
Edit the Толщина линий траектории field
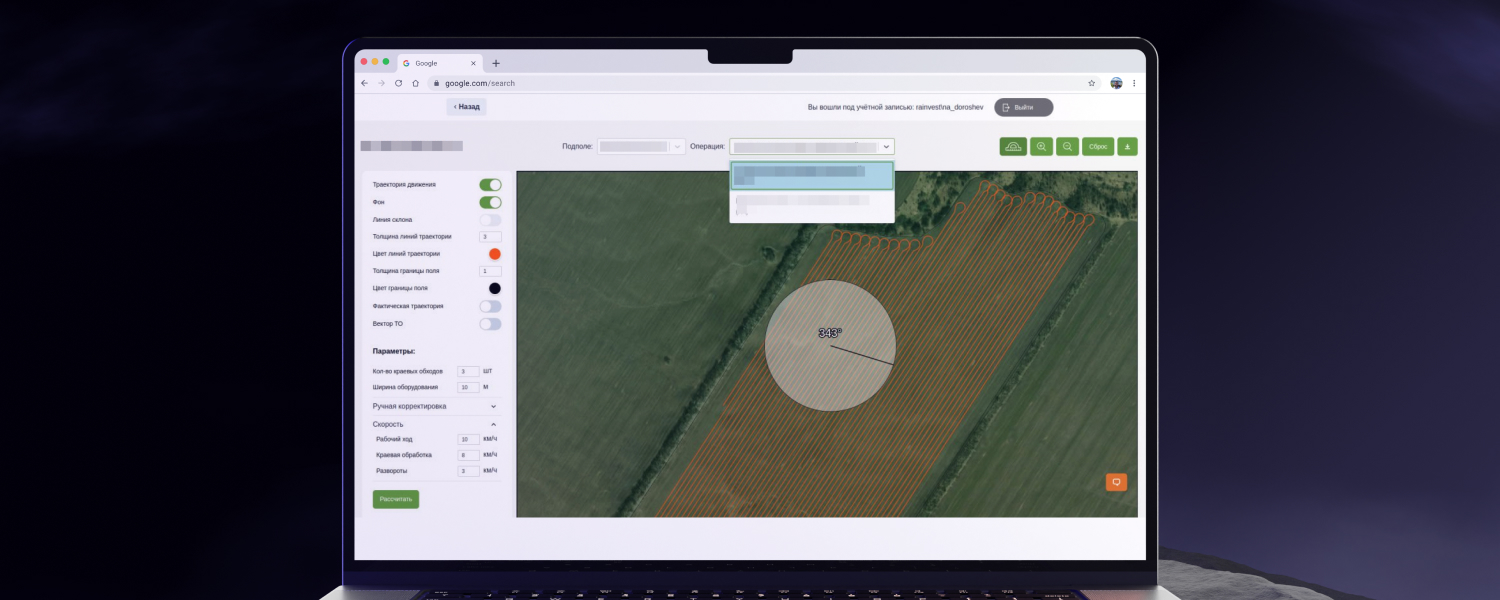pos(490,237)
